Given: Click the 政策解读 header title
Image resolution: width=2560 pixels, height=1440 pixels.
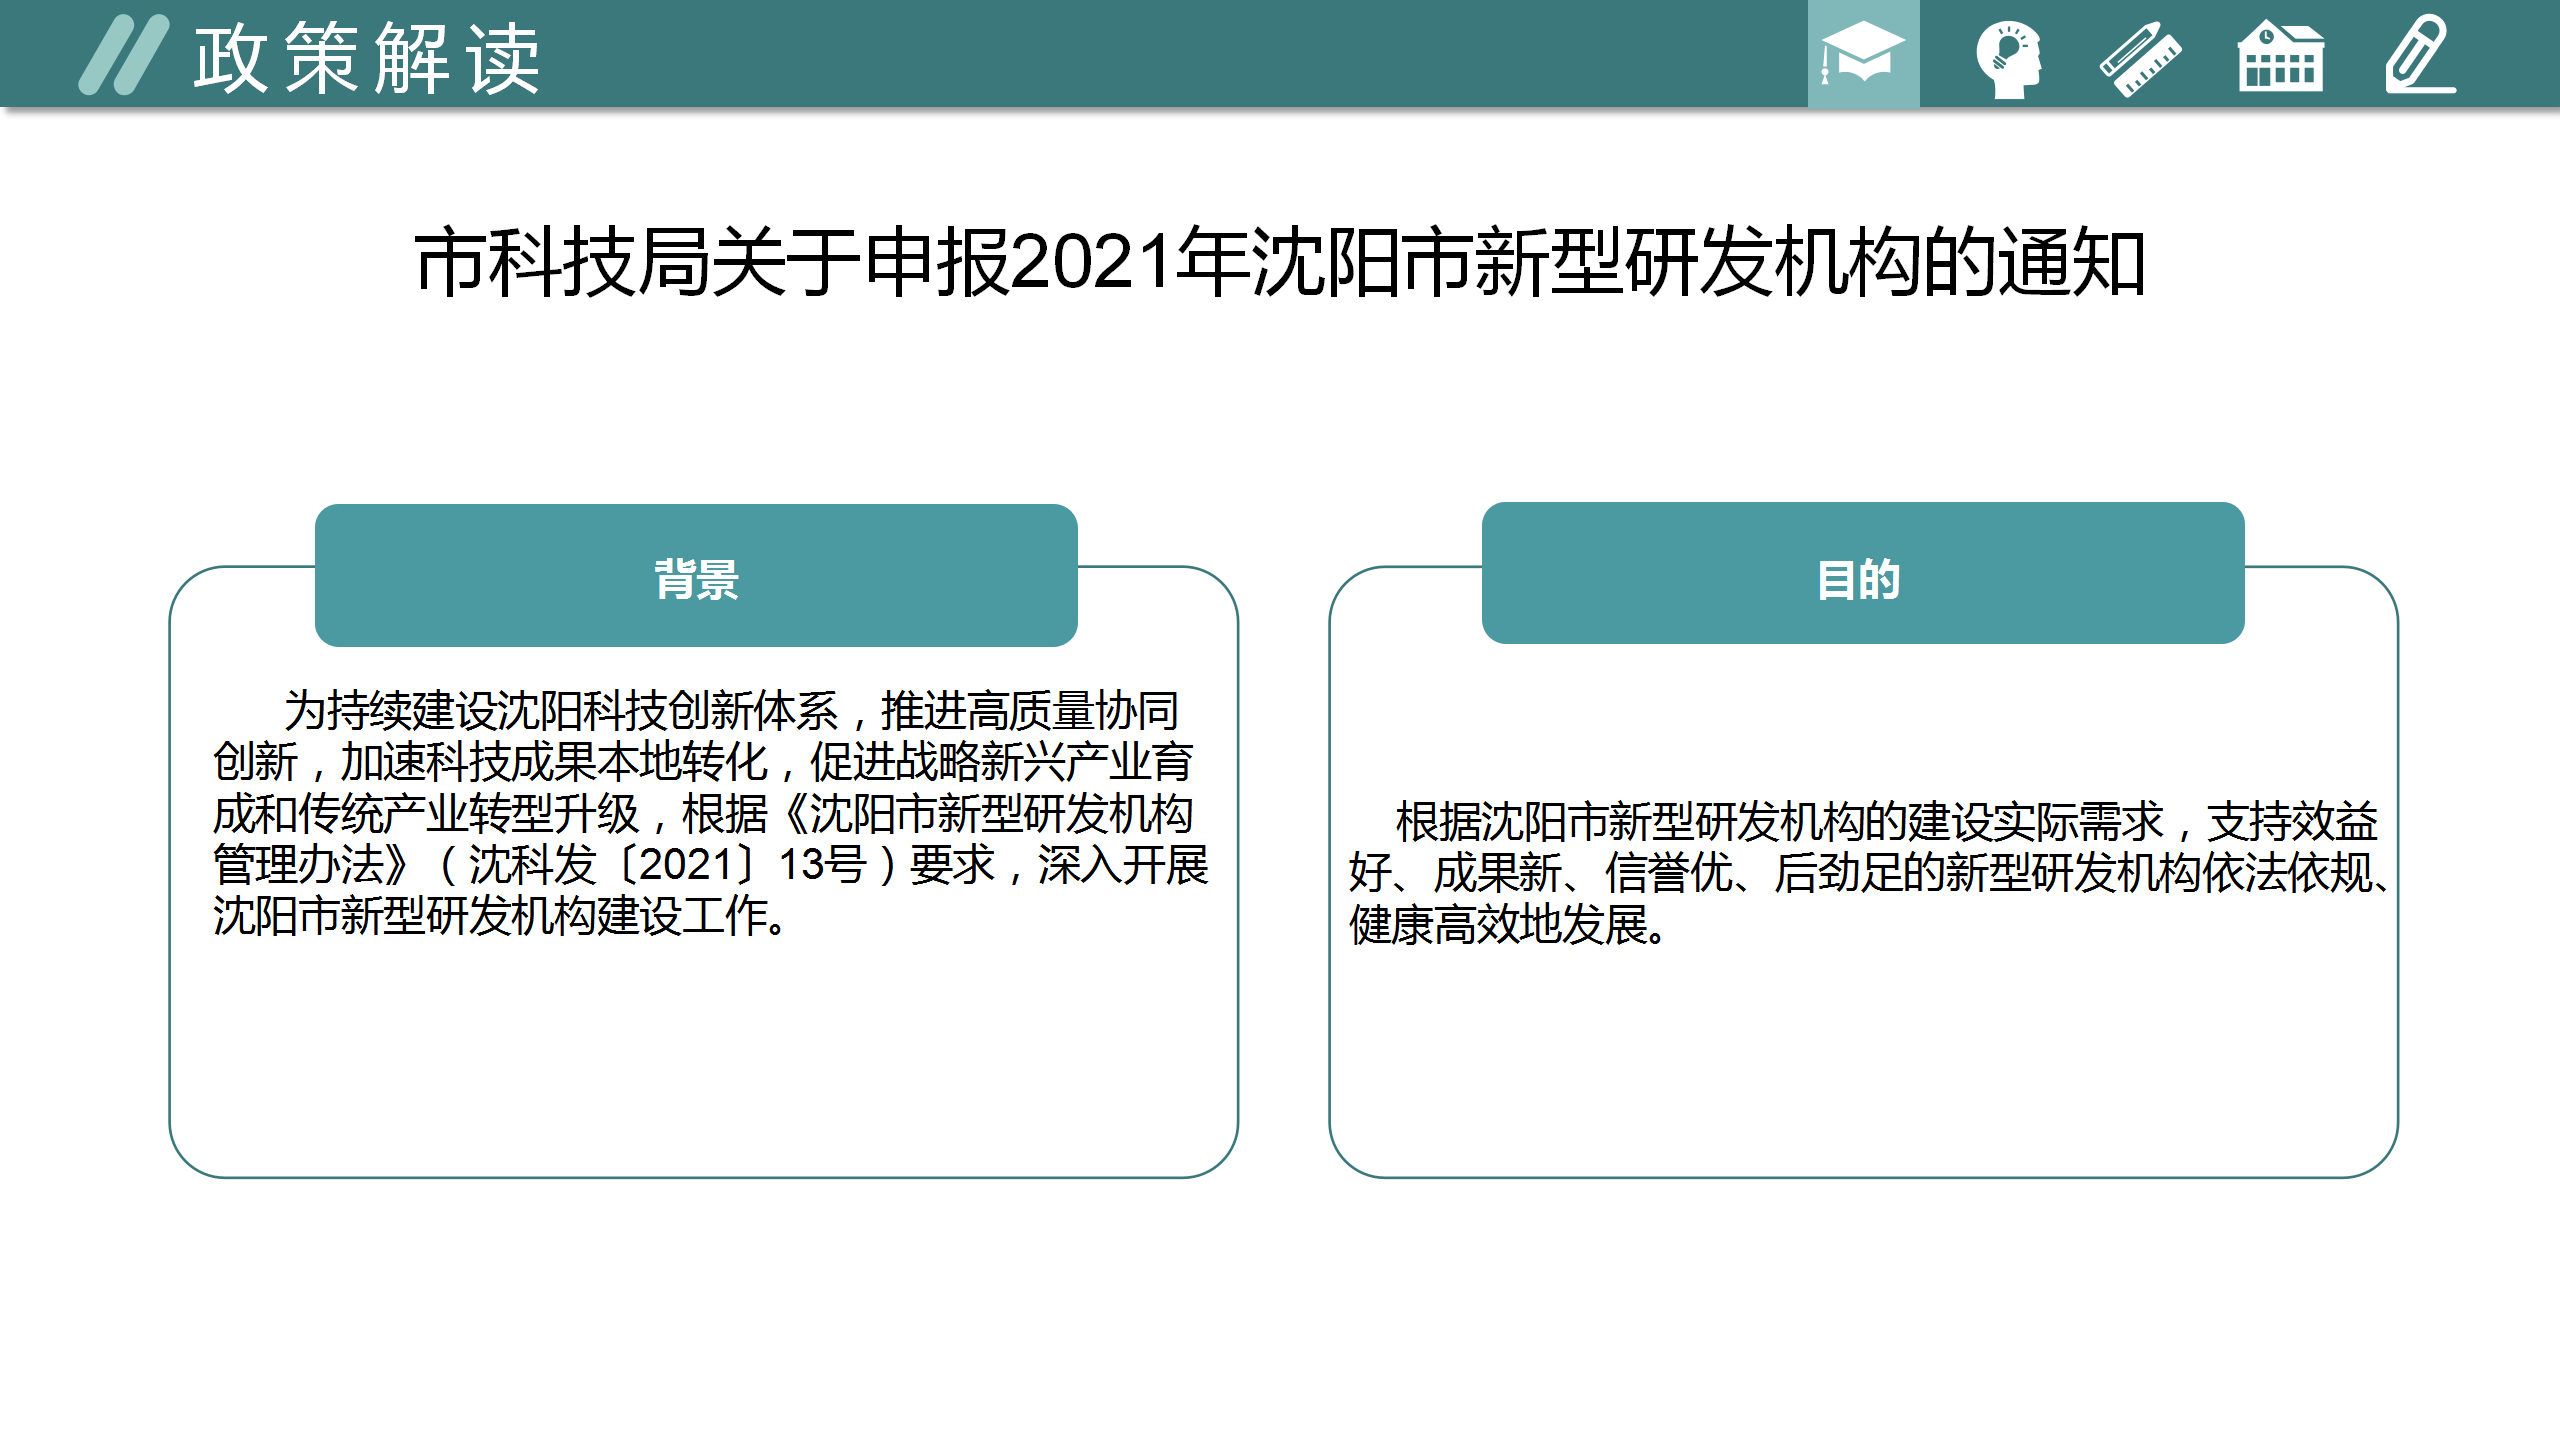Looking at the screenshot, I should point(367,60).
